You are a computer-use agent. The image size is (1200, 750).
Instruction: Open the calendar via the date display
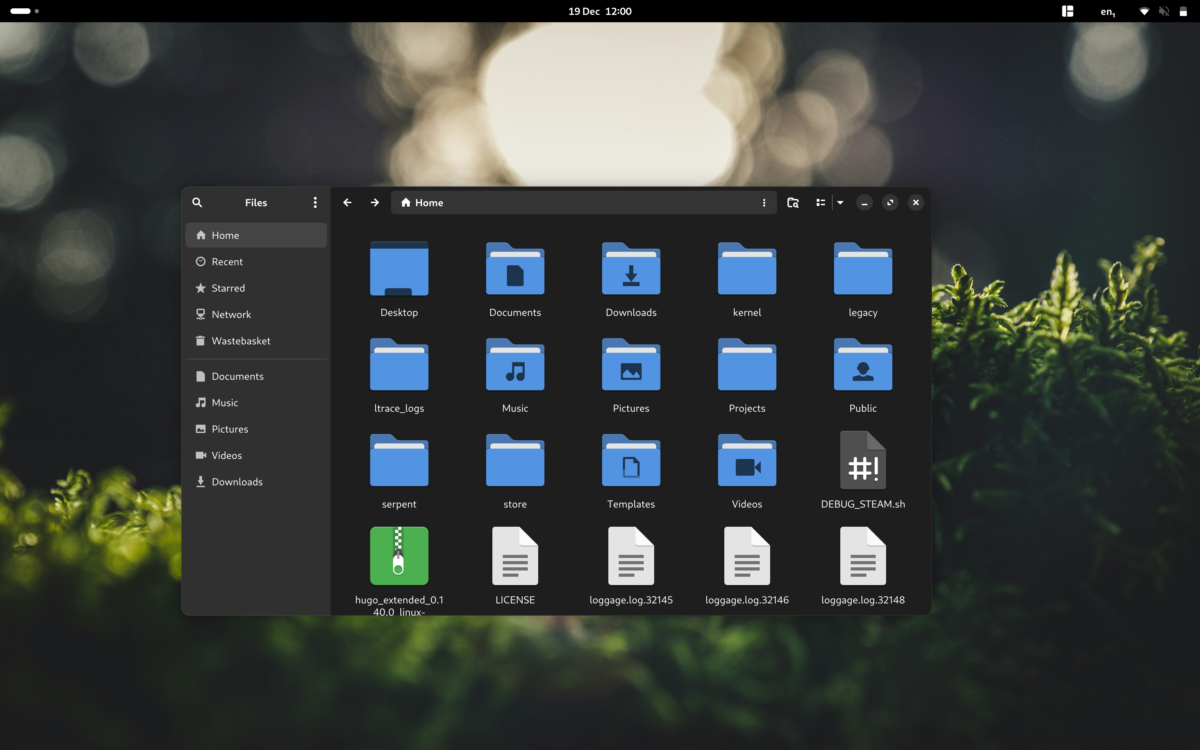pos(600,11)
